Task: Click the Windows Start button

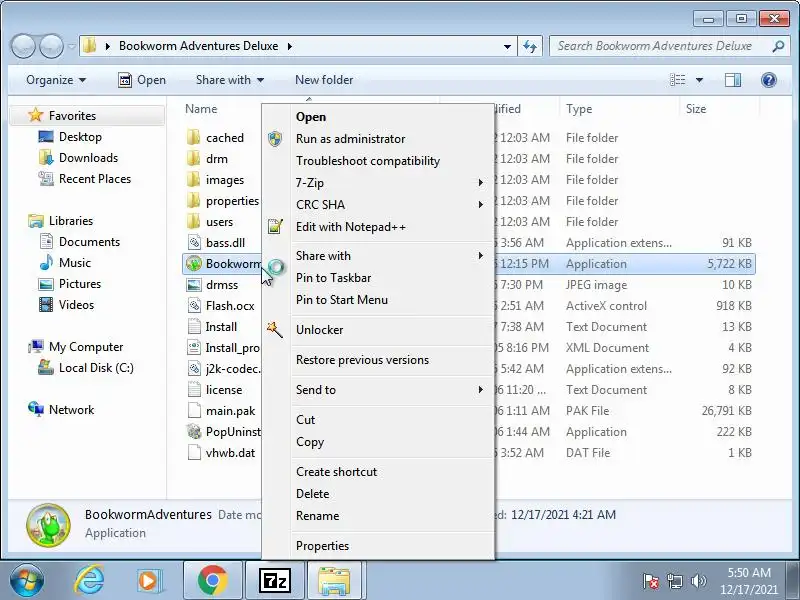Action: tap(27, 581)
